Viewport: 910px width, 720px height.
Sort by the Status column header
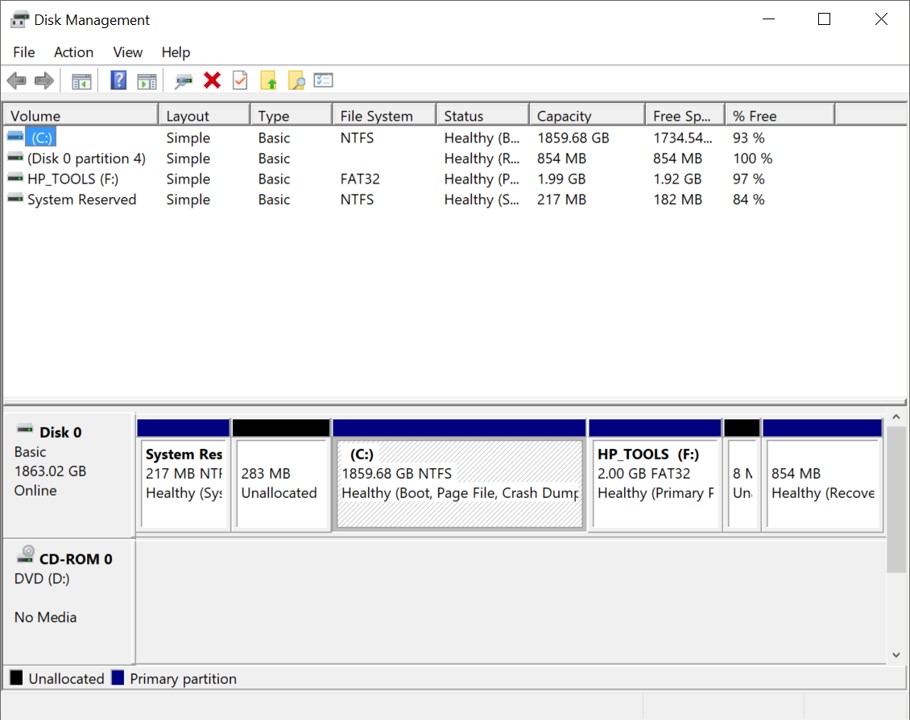[483, 115]
